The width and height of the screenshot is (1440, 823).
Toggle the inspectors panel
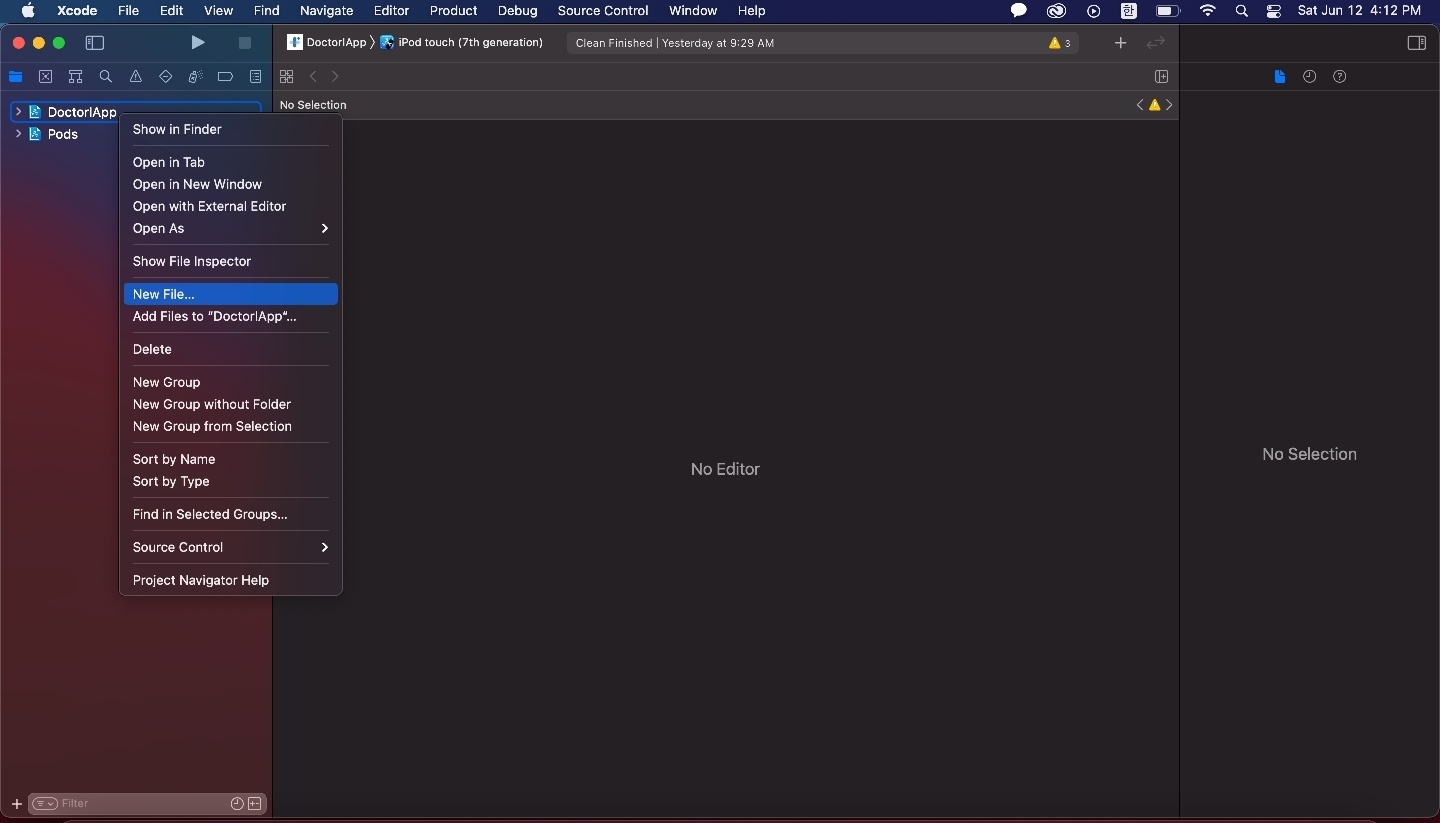point(1416,43)
